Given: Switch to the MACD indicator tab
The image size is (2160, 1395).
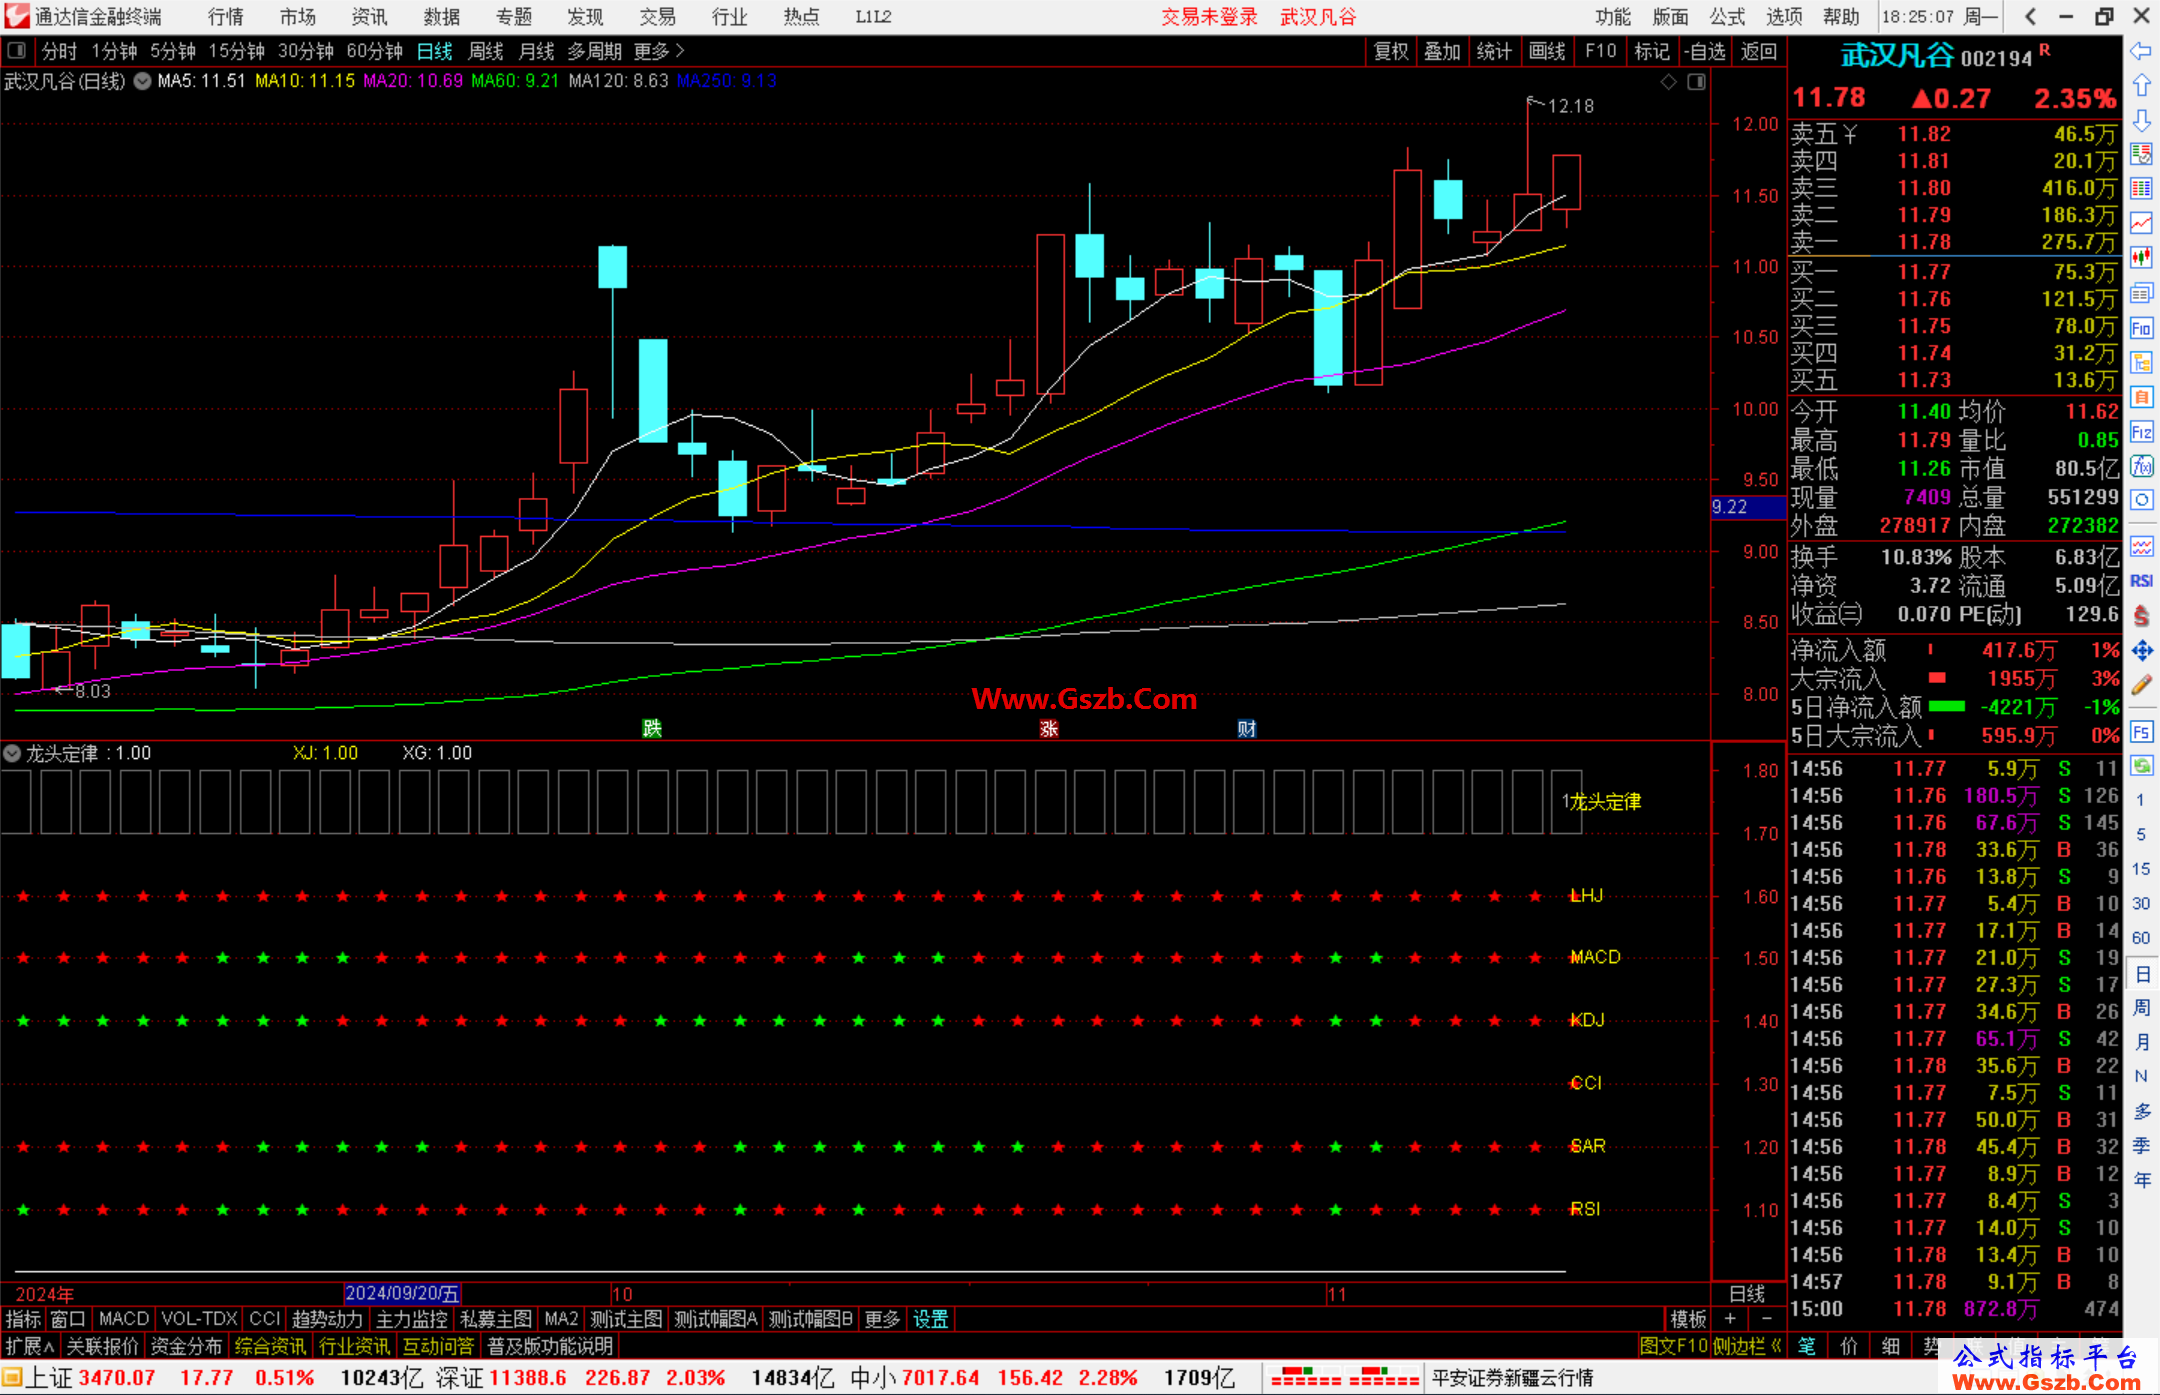Looking at the screenshot, I should [x=124, y=1319].
